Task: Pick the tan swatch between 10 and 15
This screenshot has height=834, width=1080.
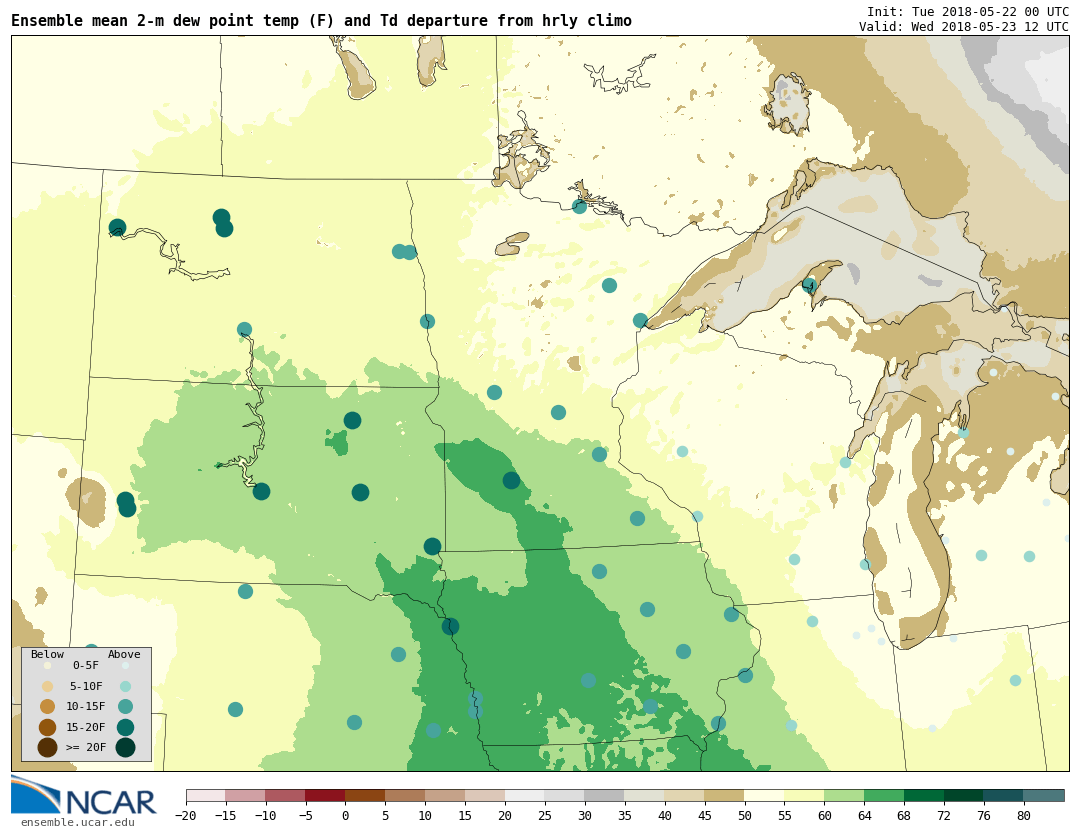Action: click(446, 796)
